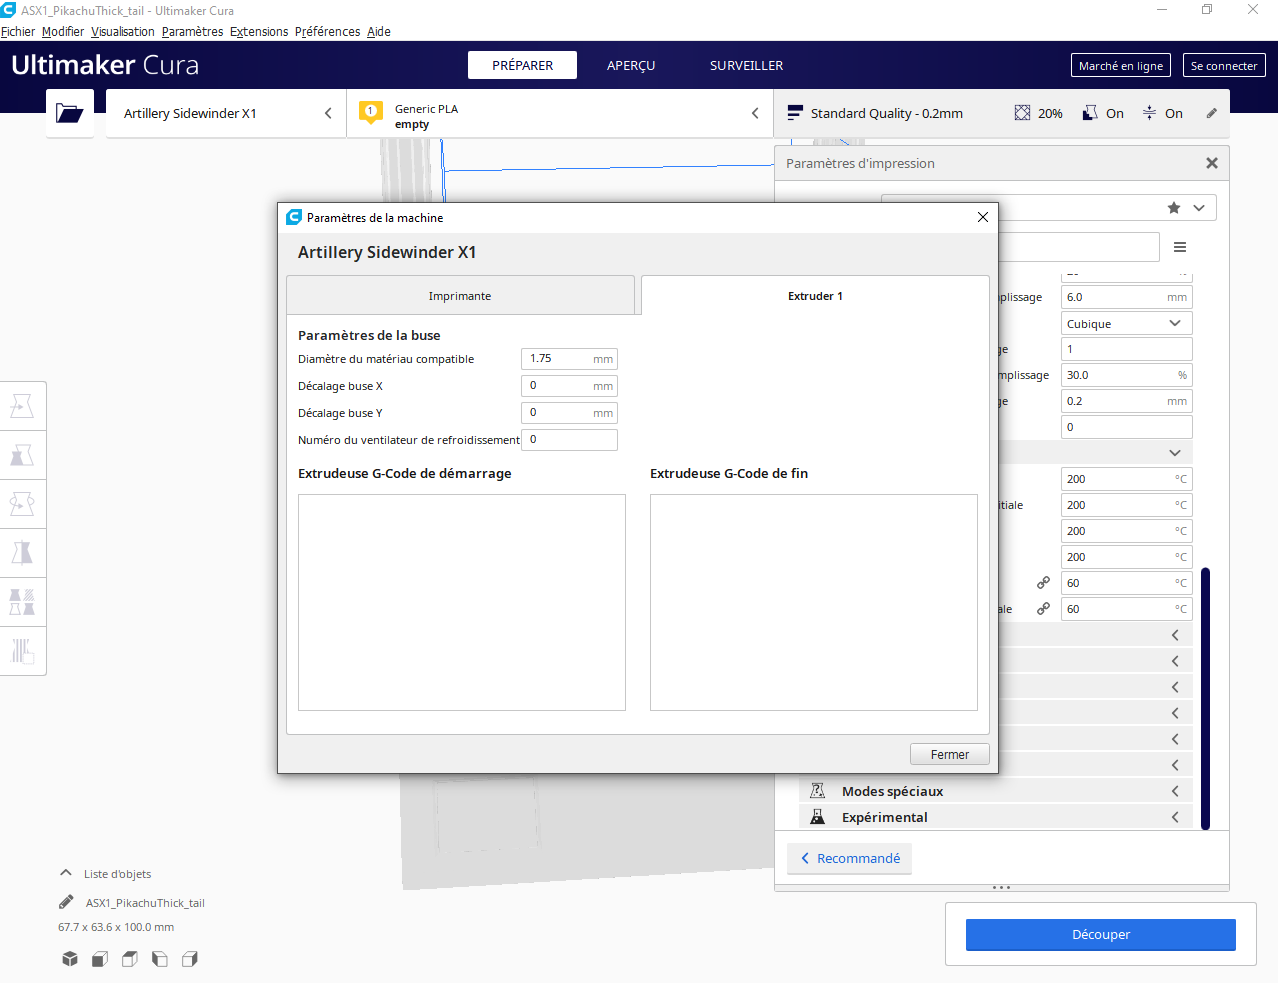Open the Modifier menu
The width and height of the screenshot is (1278, 983).
pyautogui.click(x=63, y=32)
